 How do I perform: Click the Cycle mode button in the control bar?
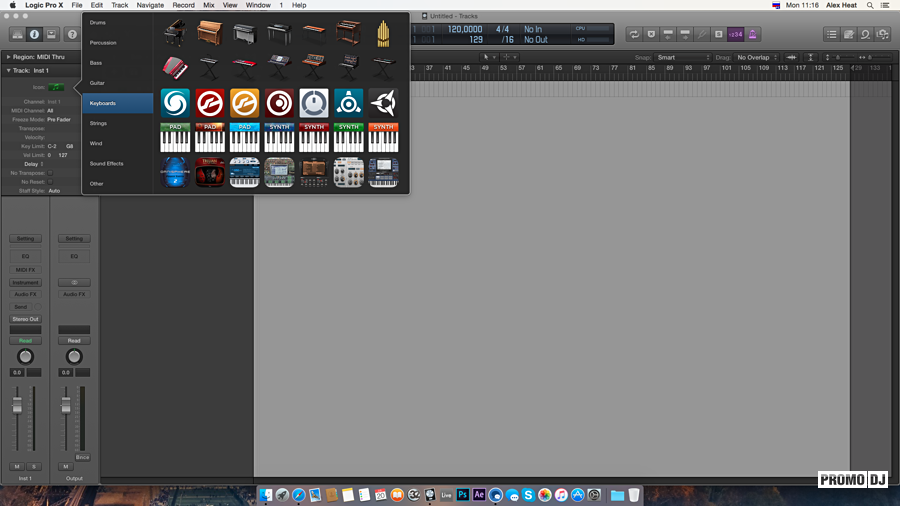(634, 34)
